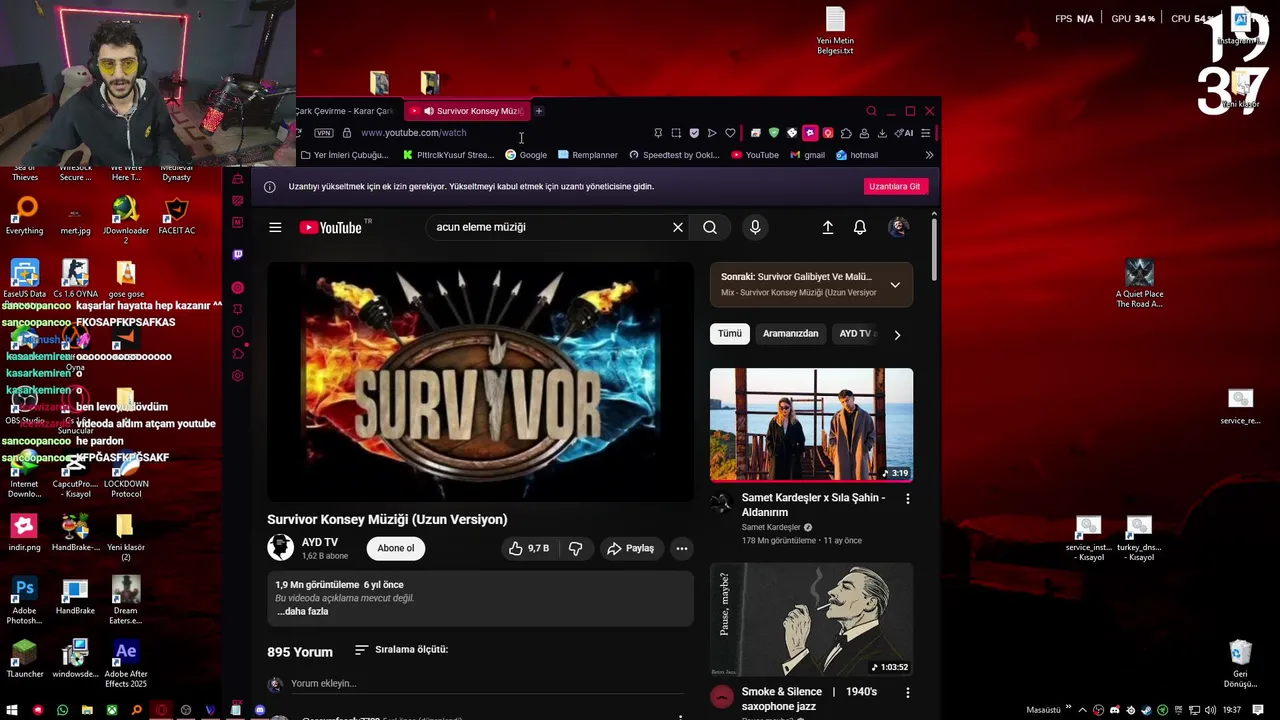The width and height of the screenshot is (1280, 720).
Task: Open Twitch icon in browser sidebar
Action: click(238, 255)
